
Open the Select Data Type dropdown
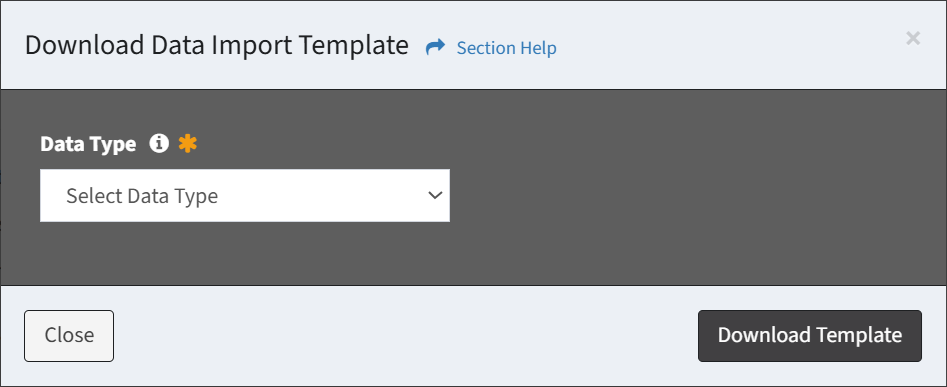[x=245, y=196]
